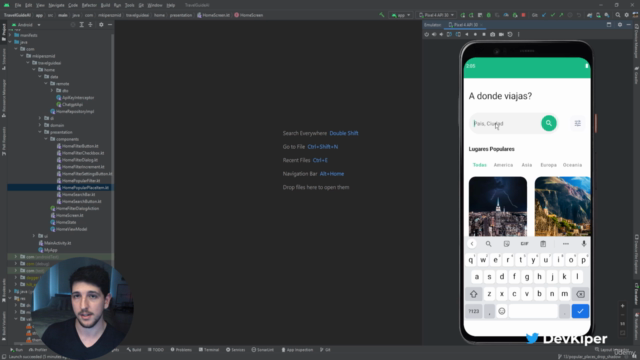The width and height of the screenshot is (640, 360).
Task: Tap the mountain landscape place thumbnail
Action: click(562, 206)
